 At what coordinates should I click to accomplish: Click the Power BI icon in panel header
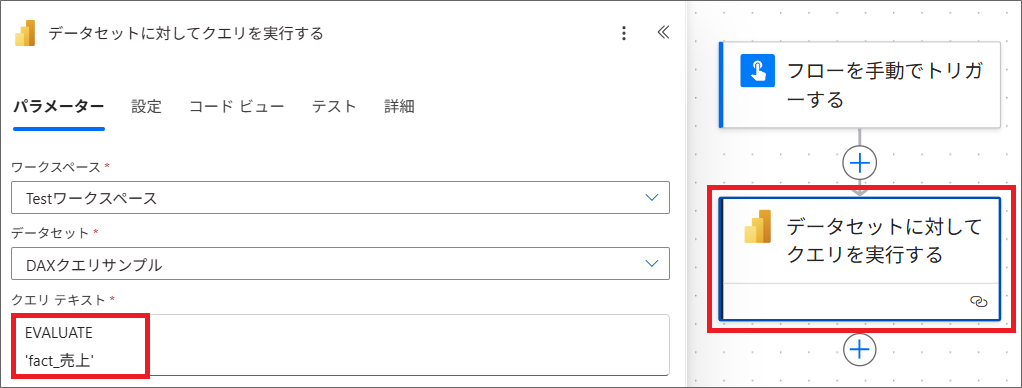25,34
